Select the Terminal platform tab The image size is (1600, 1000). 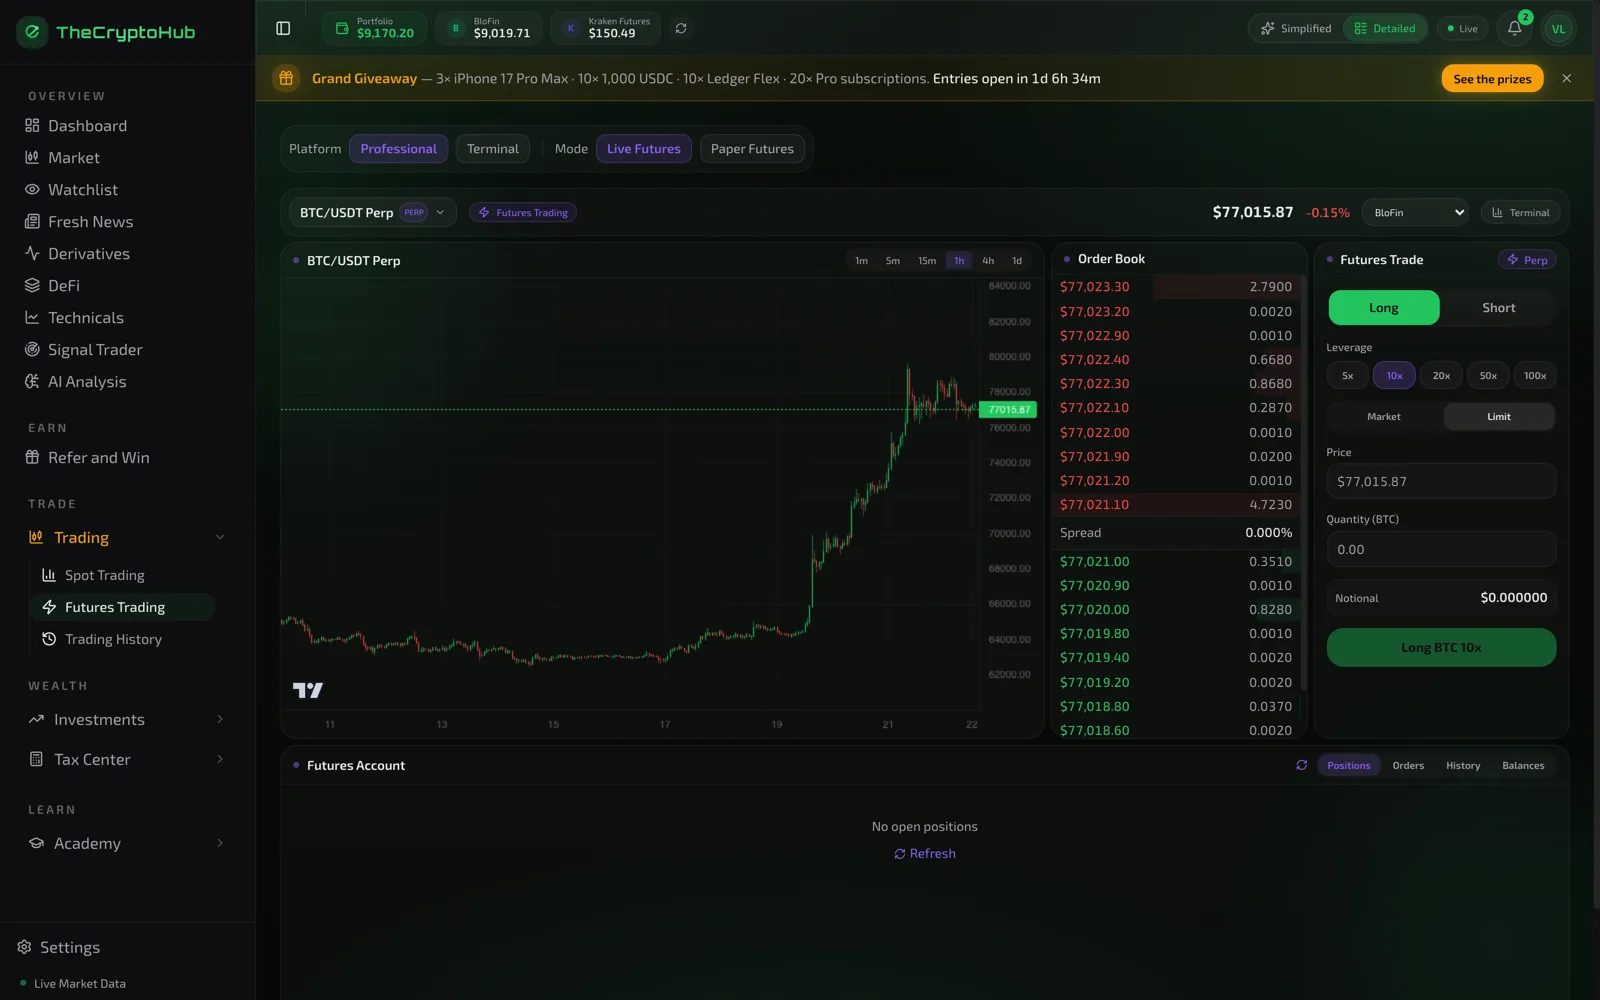coord(493,149)
